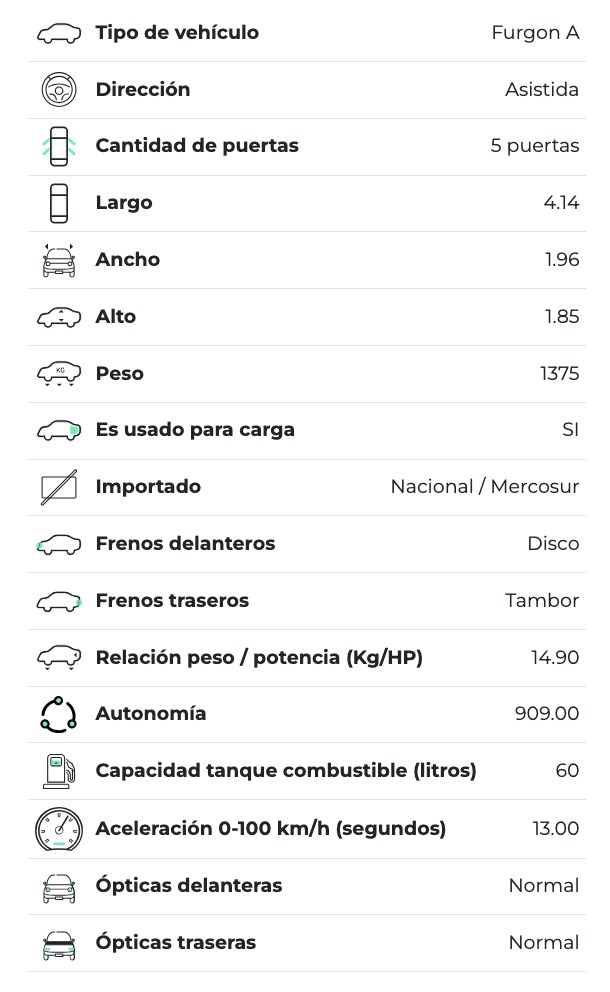
Task: Click the car icon beside Tipo de vehículo
Action: click(x=59, y=34)
